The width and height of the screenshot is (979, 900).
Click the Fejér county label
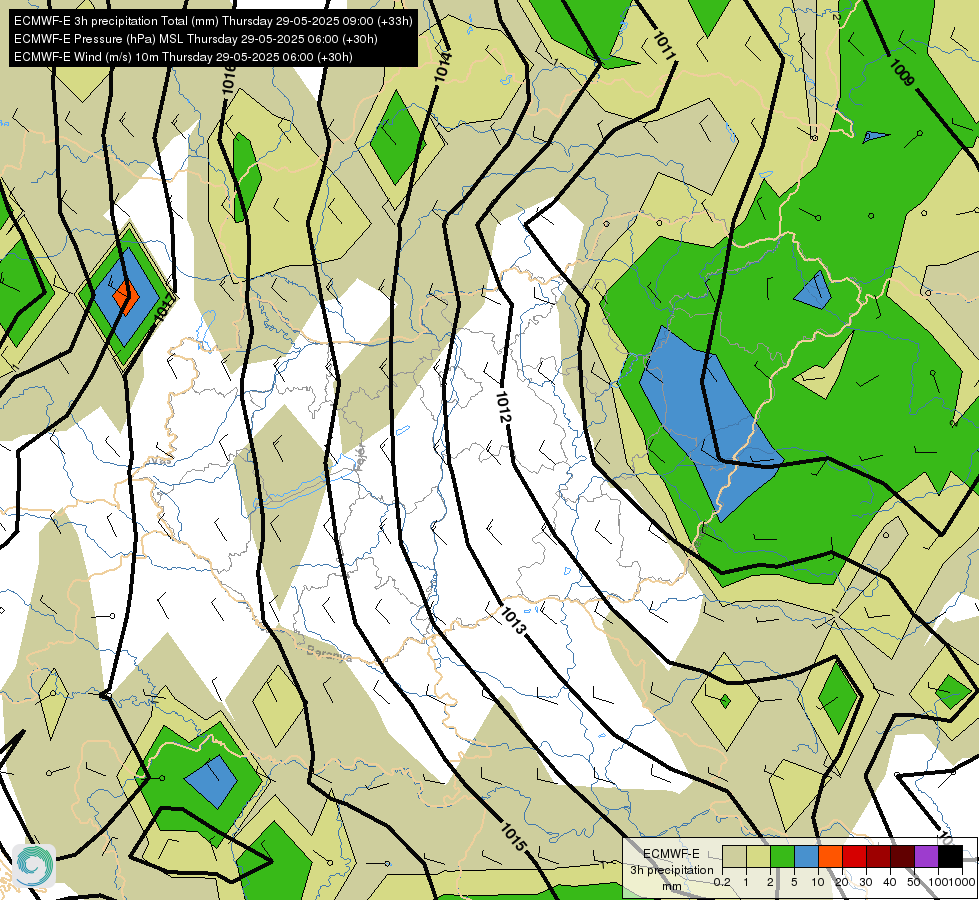click(360, 455)
